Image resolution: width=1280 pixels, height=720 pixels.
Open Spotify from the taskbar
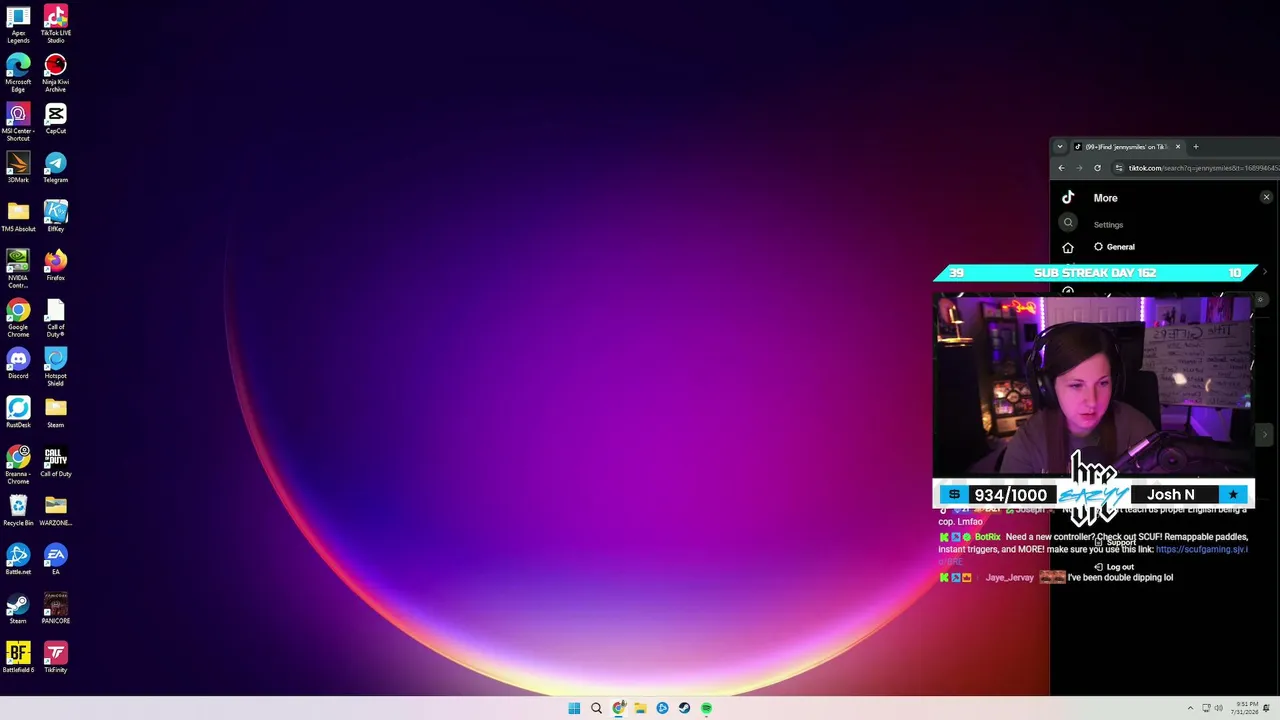point(706,708)
